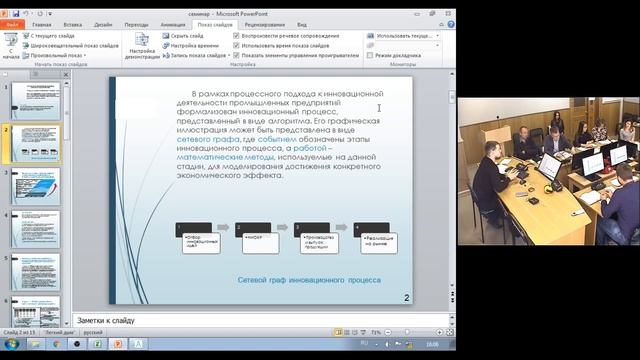The width and height of the screenshot is (640, 360).
Task: Click the Next Slide double-arrow button
Action: coord(452,300)
